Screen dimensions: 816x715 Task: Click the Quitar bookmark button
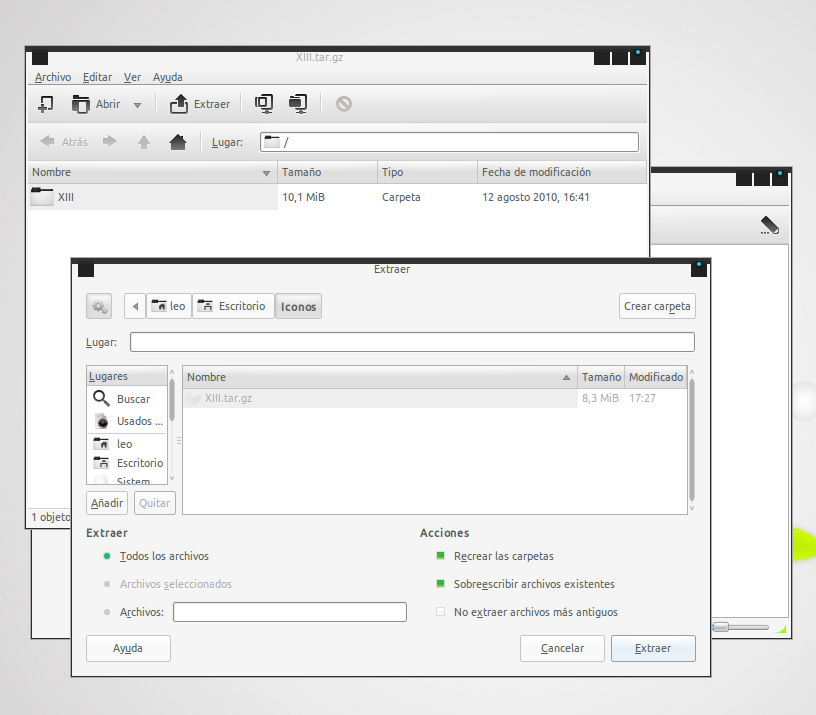155,503
